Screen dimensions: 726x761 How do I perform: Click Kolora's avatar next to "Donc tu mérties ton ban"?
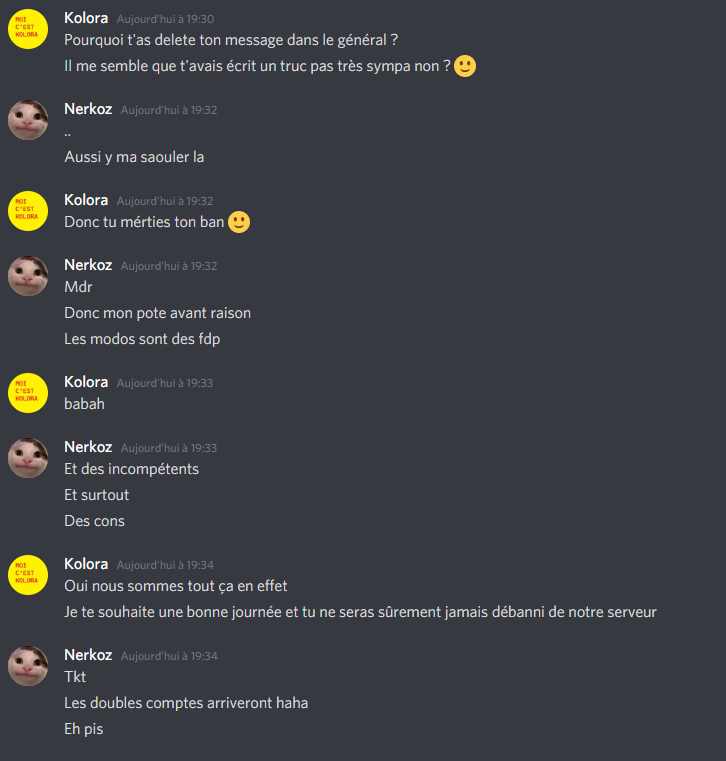(x=28, y=211)
